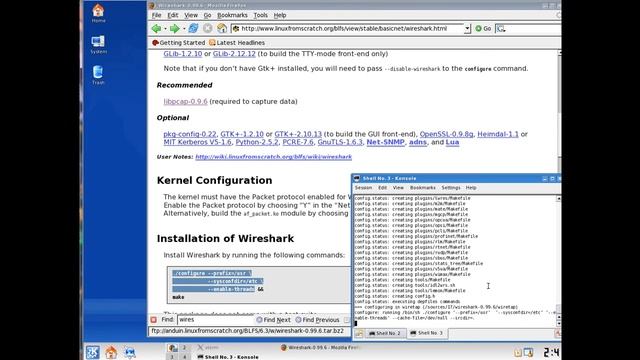Open the MIT Kerberos V5-1.6 link
This screenshot has width=640, height=360.
(197, 142)
